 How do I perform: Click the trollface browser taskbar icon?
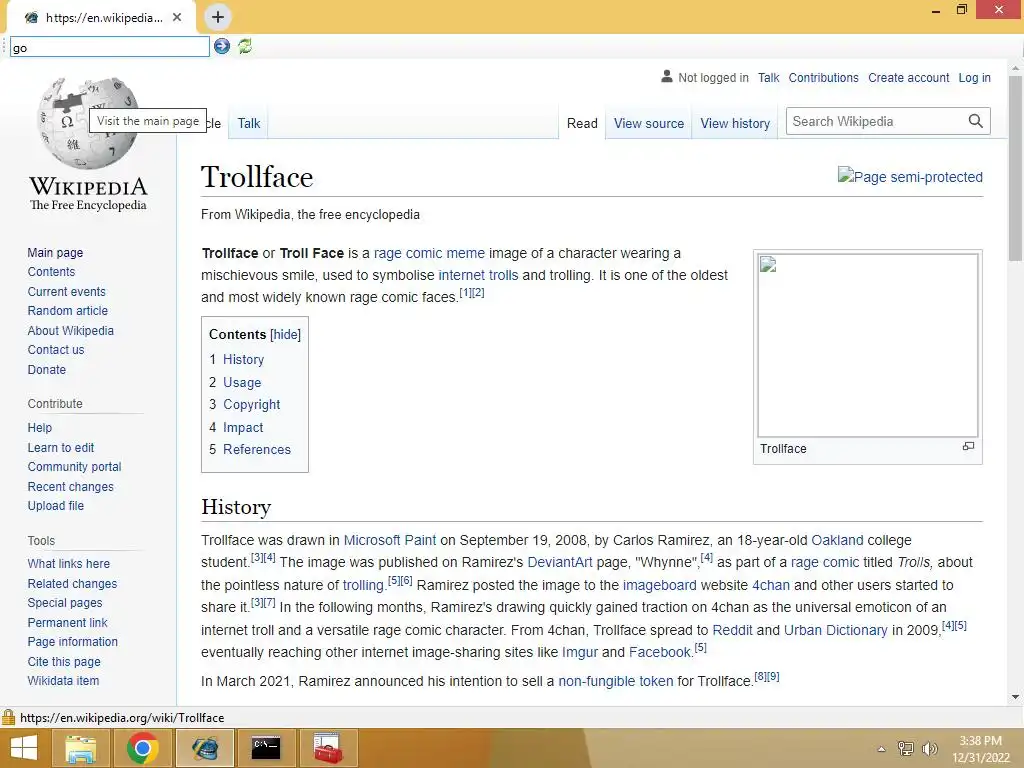click(204, 748)
